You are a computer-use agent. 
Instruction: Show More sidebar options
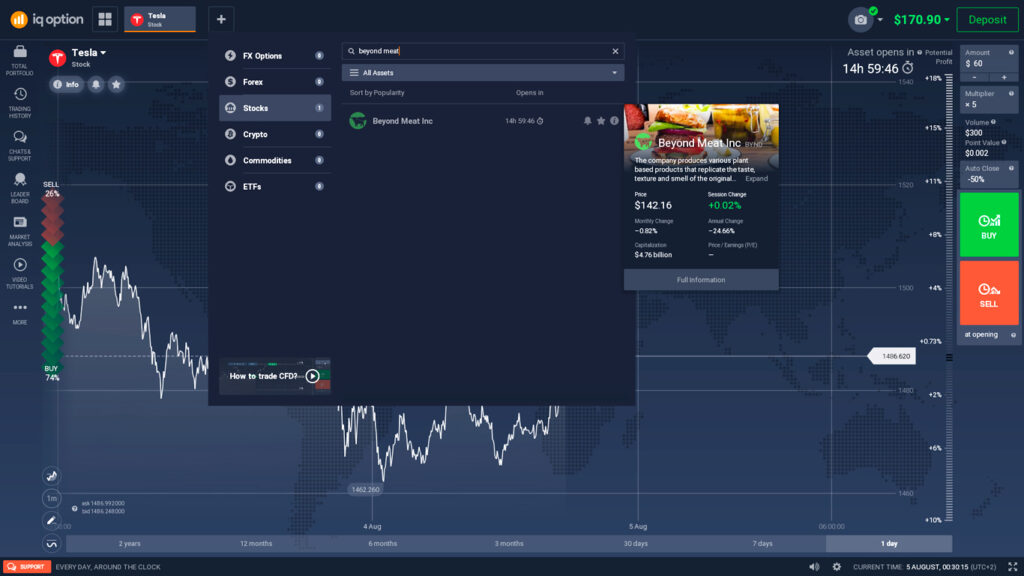tap(20, 313)
